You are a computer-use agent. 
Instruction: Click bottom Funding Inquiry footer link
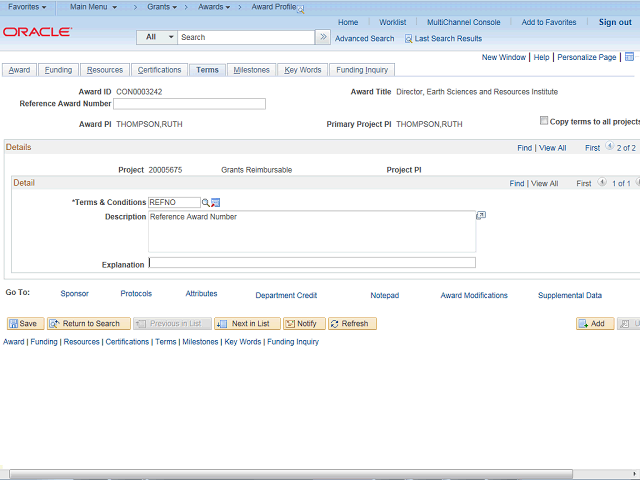[x=293, y=342]
